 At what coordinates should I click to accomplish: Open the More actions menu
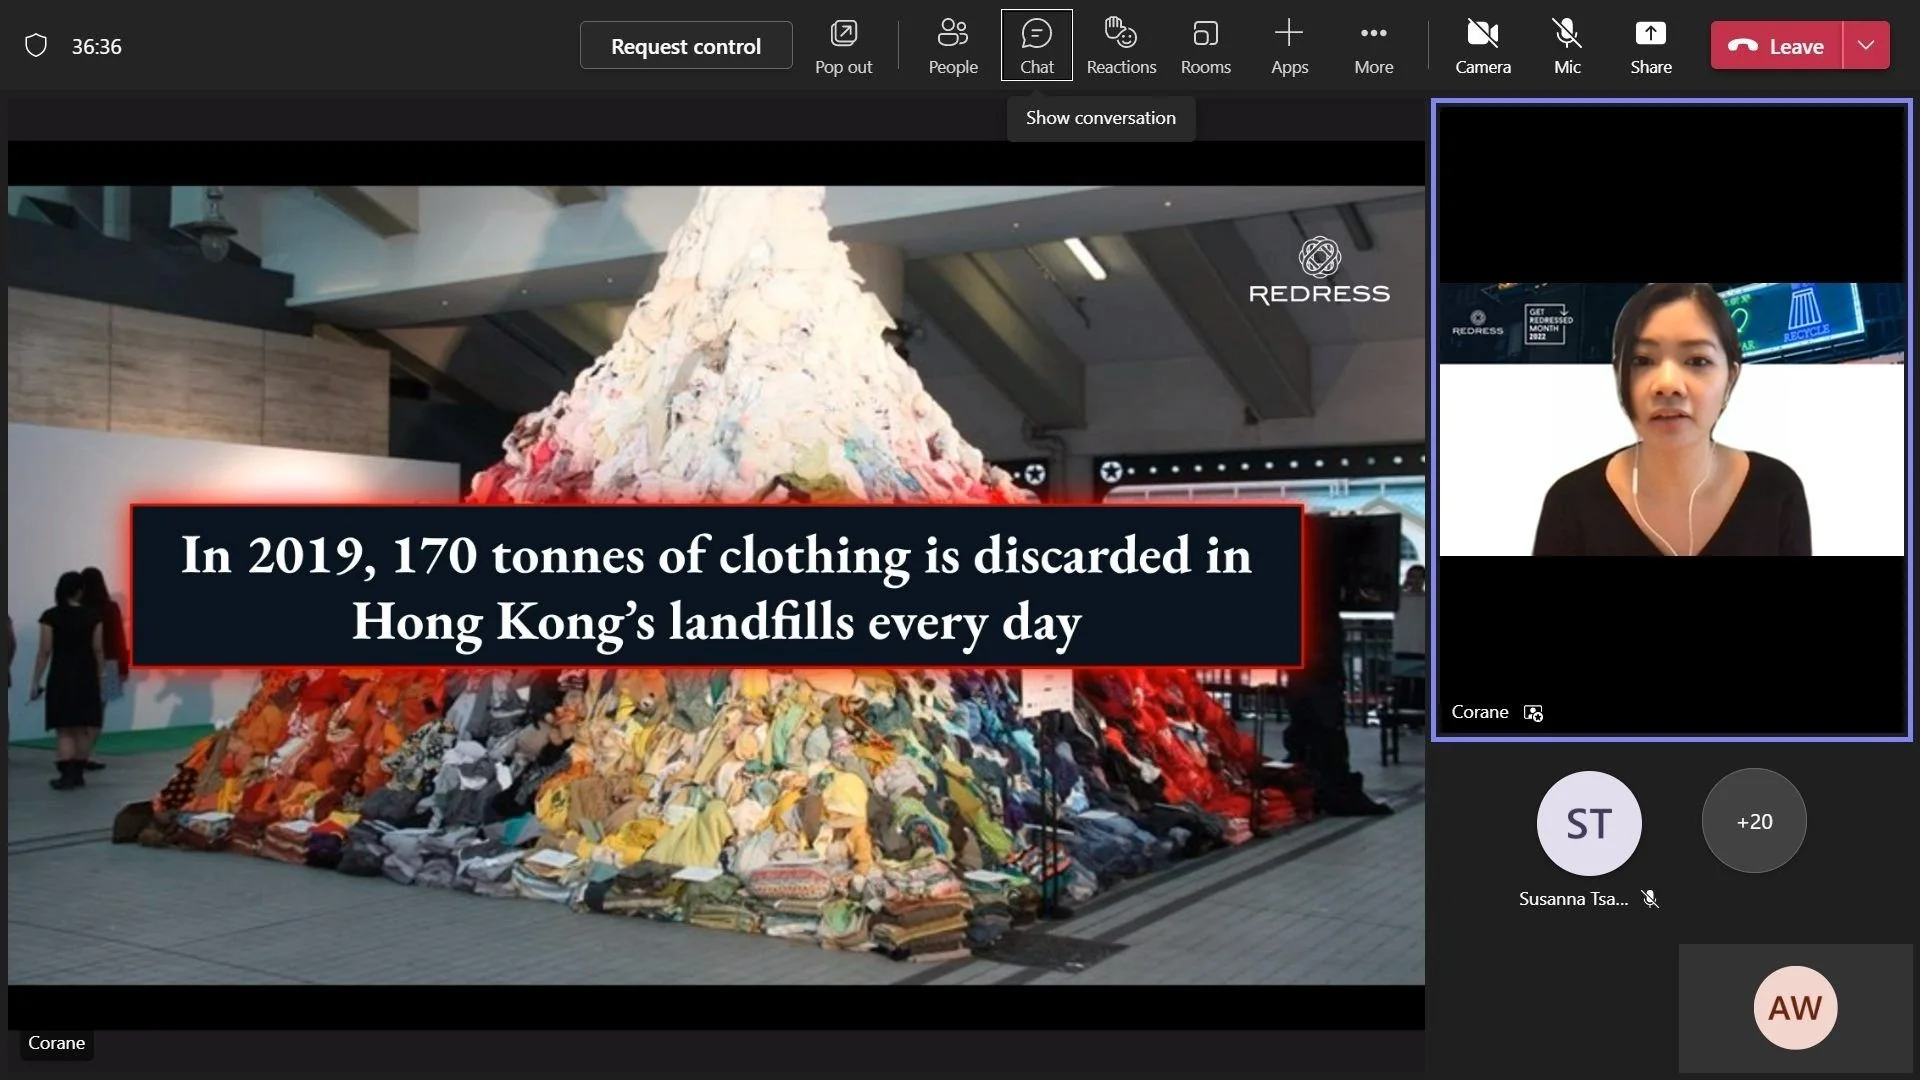click(x=1373, y=45)
